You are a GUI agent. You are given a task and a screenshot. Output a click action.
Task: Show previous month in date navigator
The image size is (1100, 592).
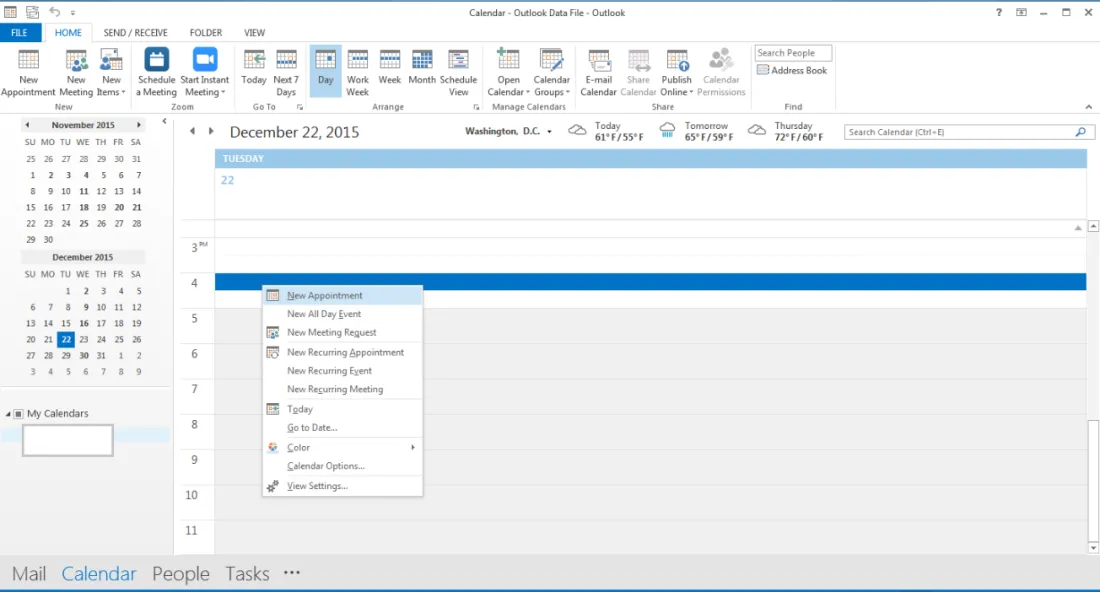click(27, 125)
